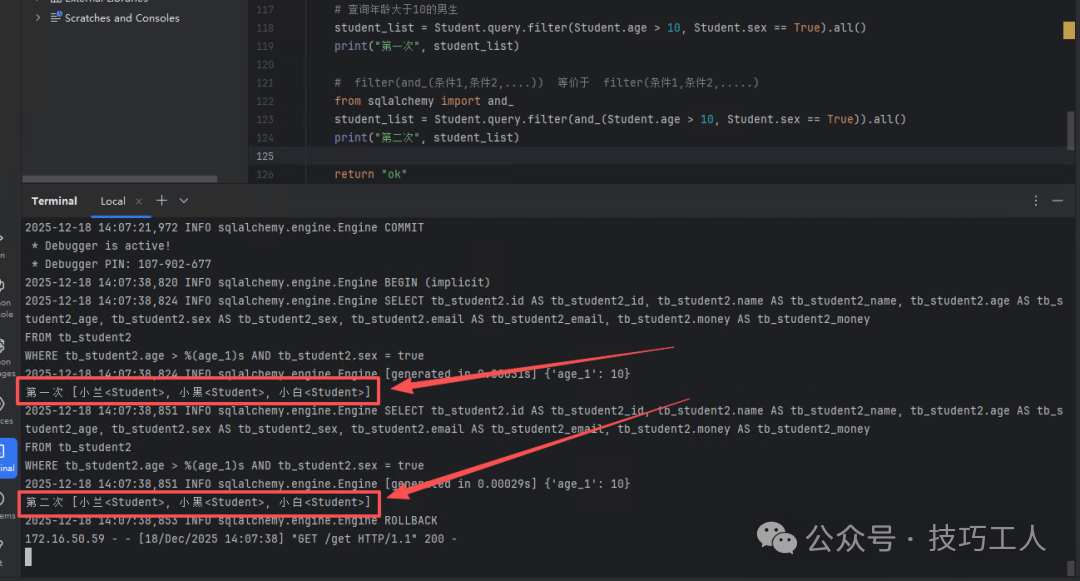Open the Terminal options three-dot menu
The height and width of the screenshot is (581, 1080).
click(x=1035, y=200)
